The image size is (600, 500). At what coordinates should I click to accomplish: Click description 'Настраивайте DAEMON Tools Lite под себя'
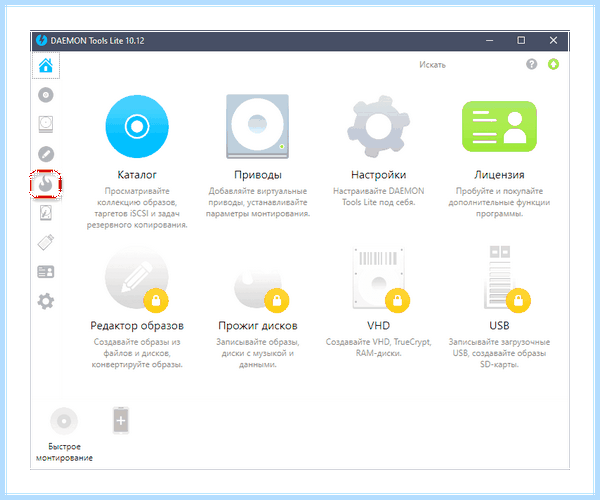coord(378,197)
